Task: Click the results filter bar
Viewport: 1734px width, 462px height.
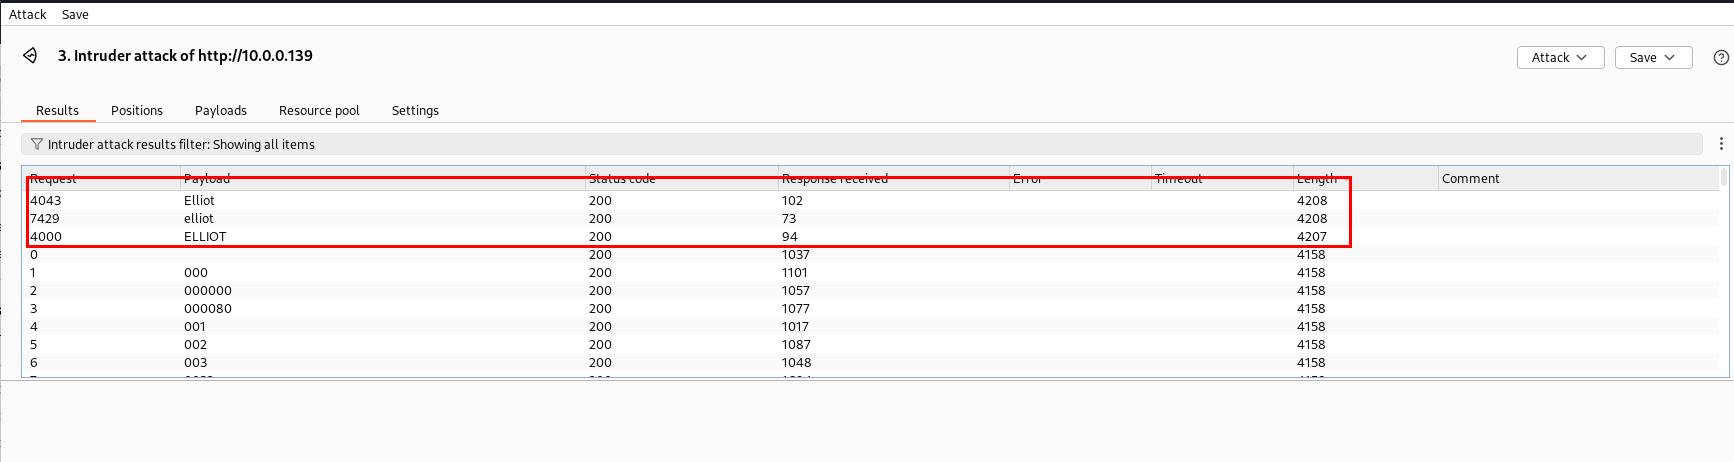Action: point(860,144)
